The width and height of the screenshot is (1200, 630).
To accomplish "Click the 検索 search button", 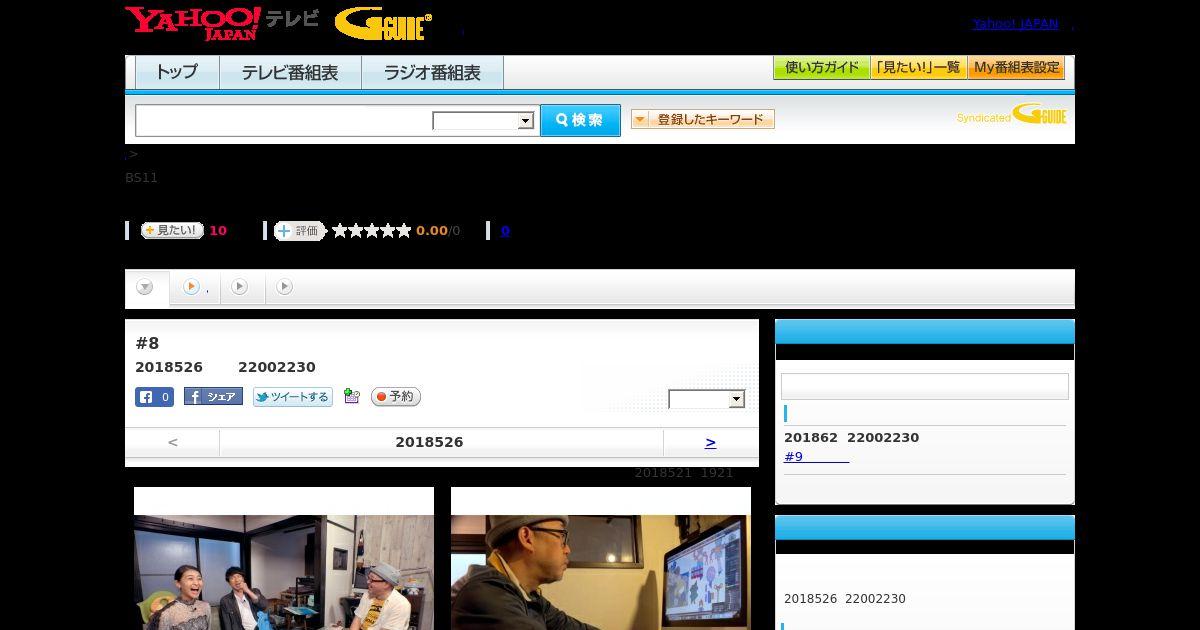I will (580, 120).
